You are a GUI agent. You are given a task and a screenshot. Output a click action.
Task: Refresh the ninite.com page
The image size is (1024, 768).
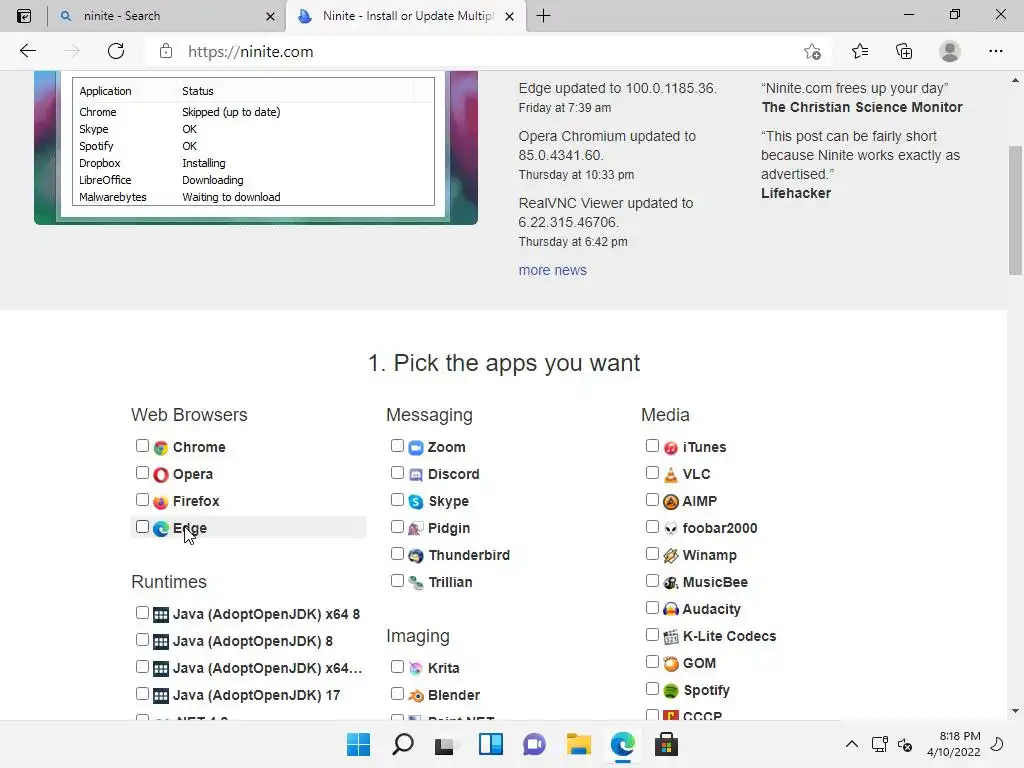point(116,51)
